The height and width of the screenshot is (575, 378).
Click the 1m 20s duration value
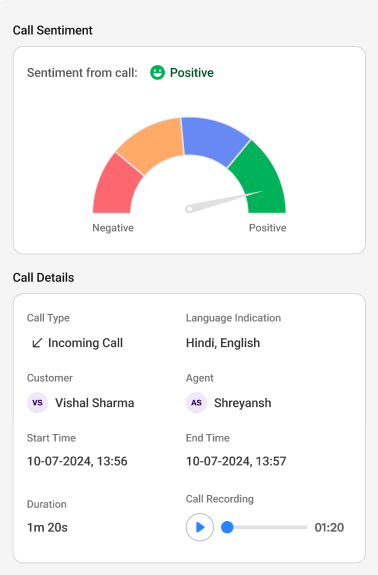pos(47,527)
